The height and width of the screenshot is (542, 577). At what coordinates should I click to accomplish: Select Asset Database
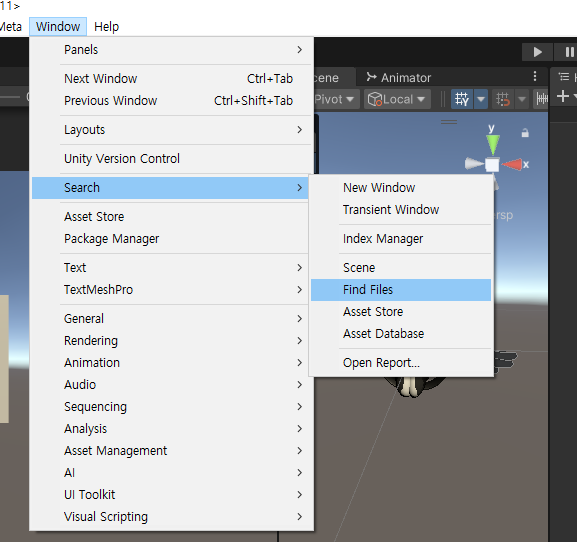coord(401,334)
